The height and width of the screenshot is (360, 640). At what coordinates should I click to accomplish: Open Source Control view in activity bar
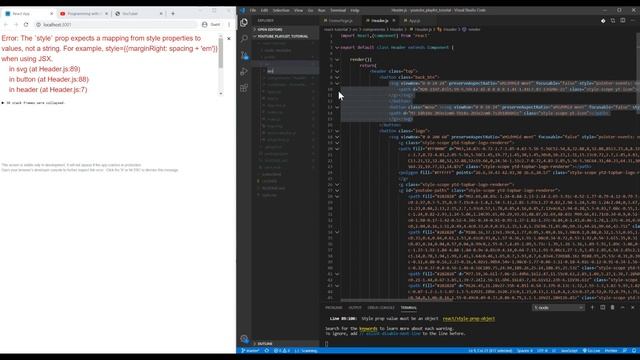(244, 55)
